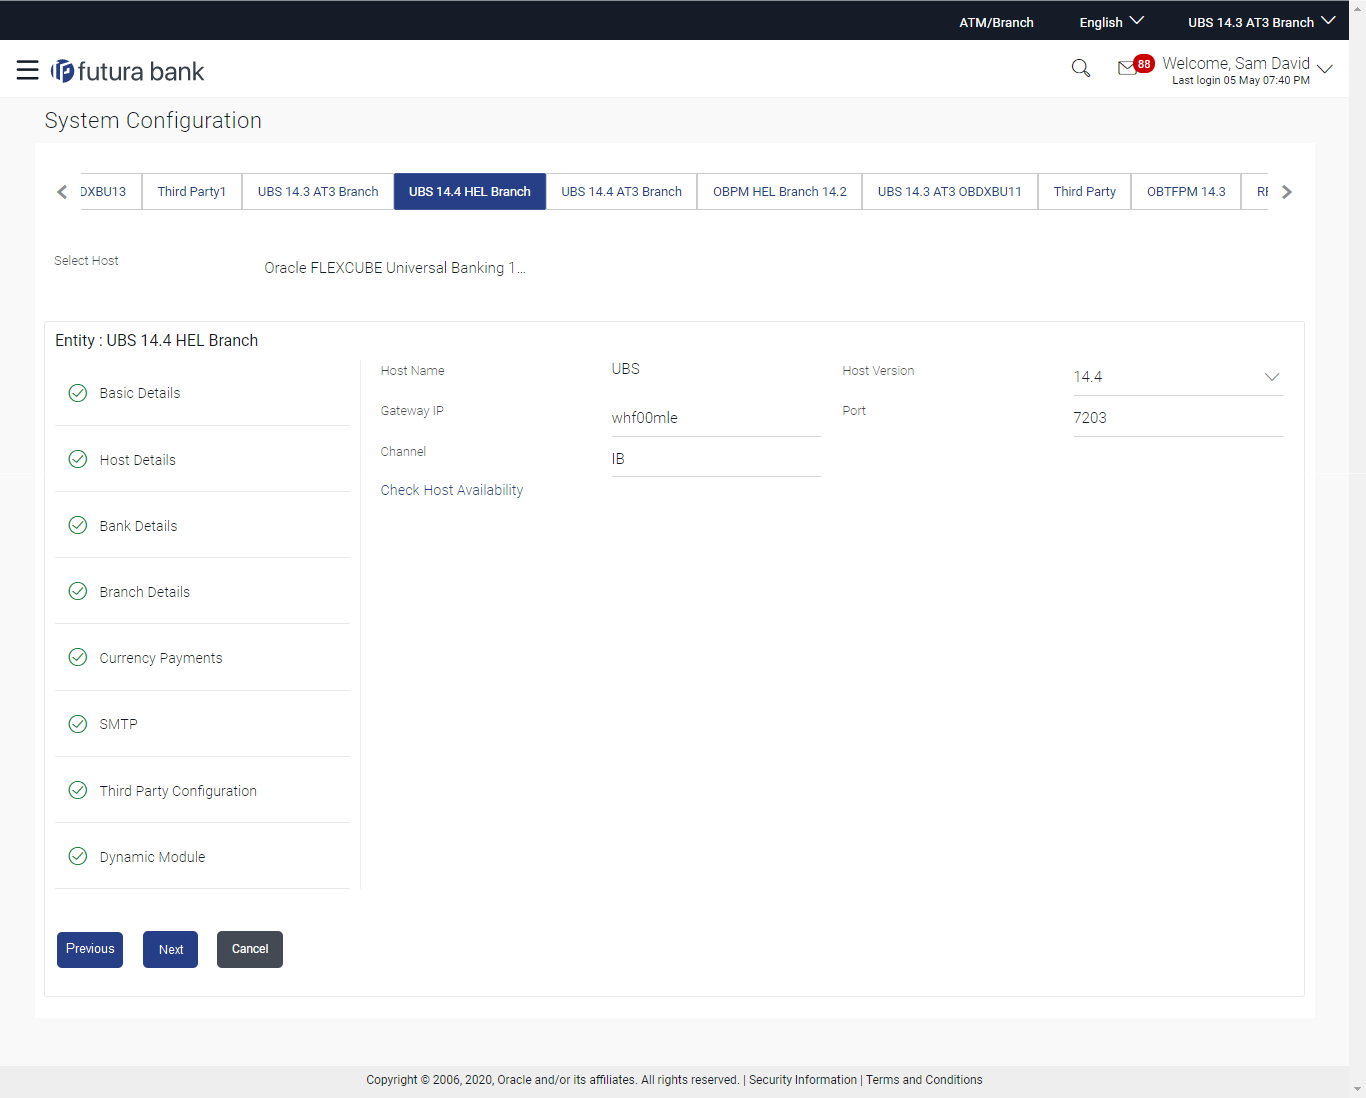
Task: Click the Channel field showing IB
Action: tap(716, 459)
